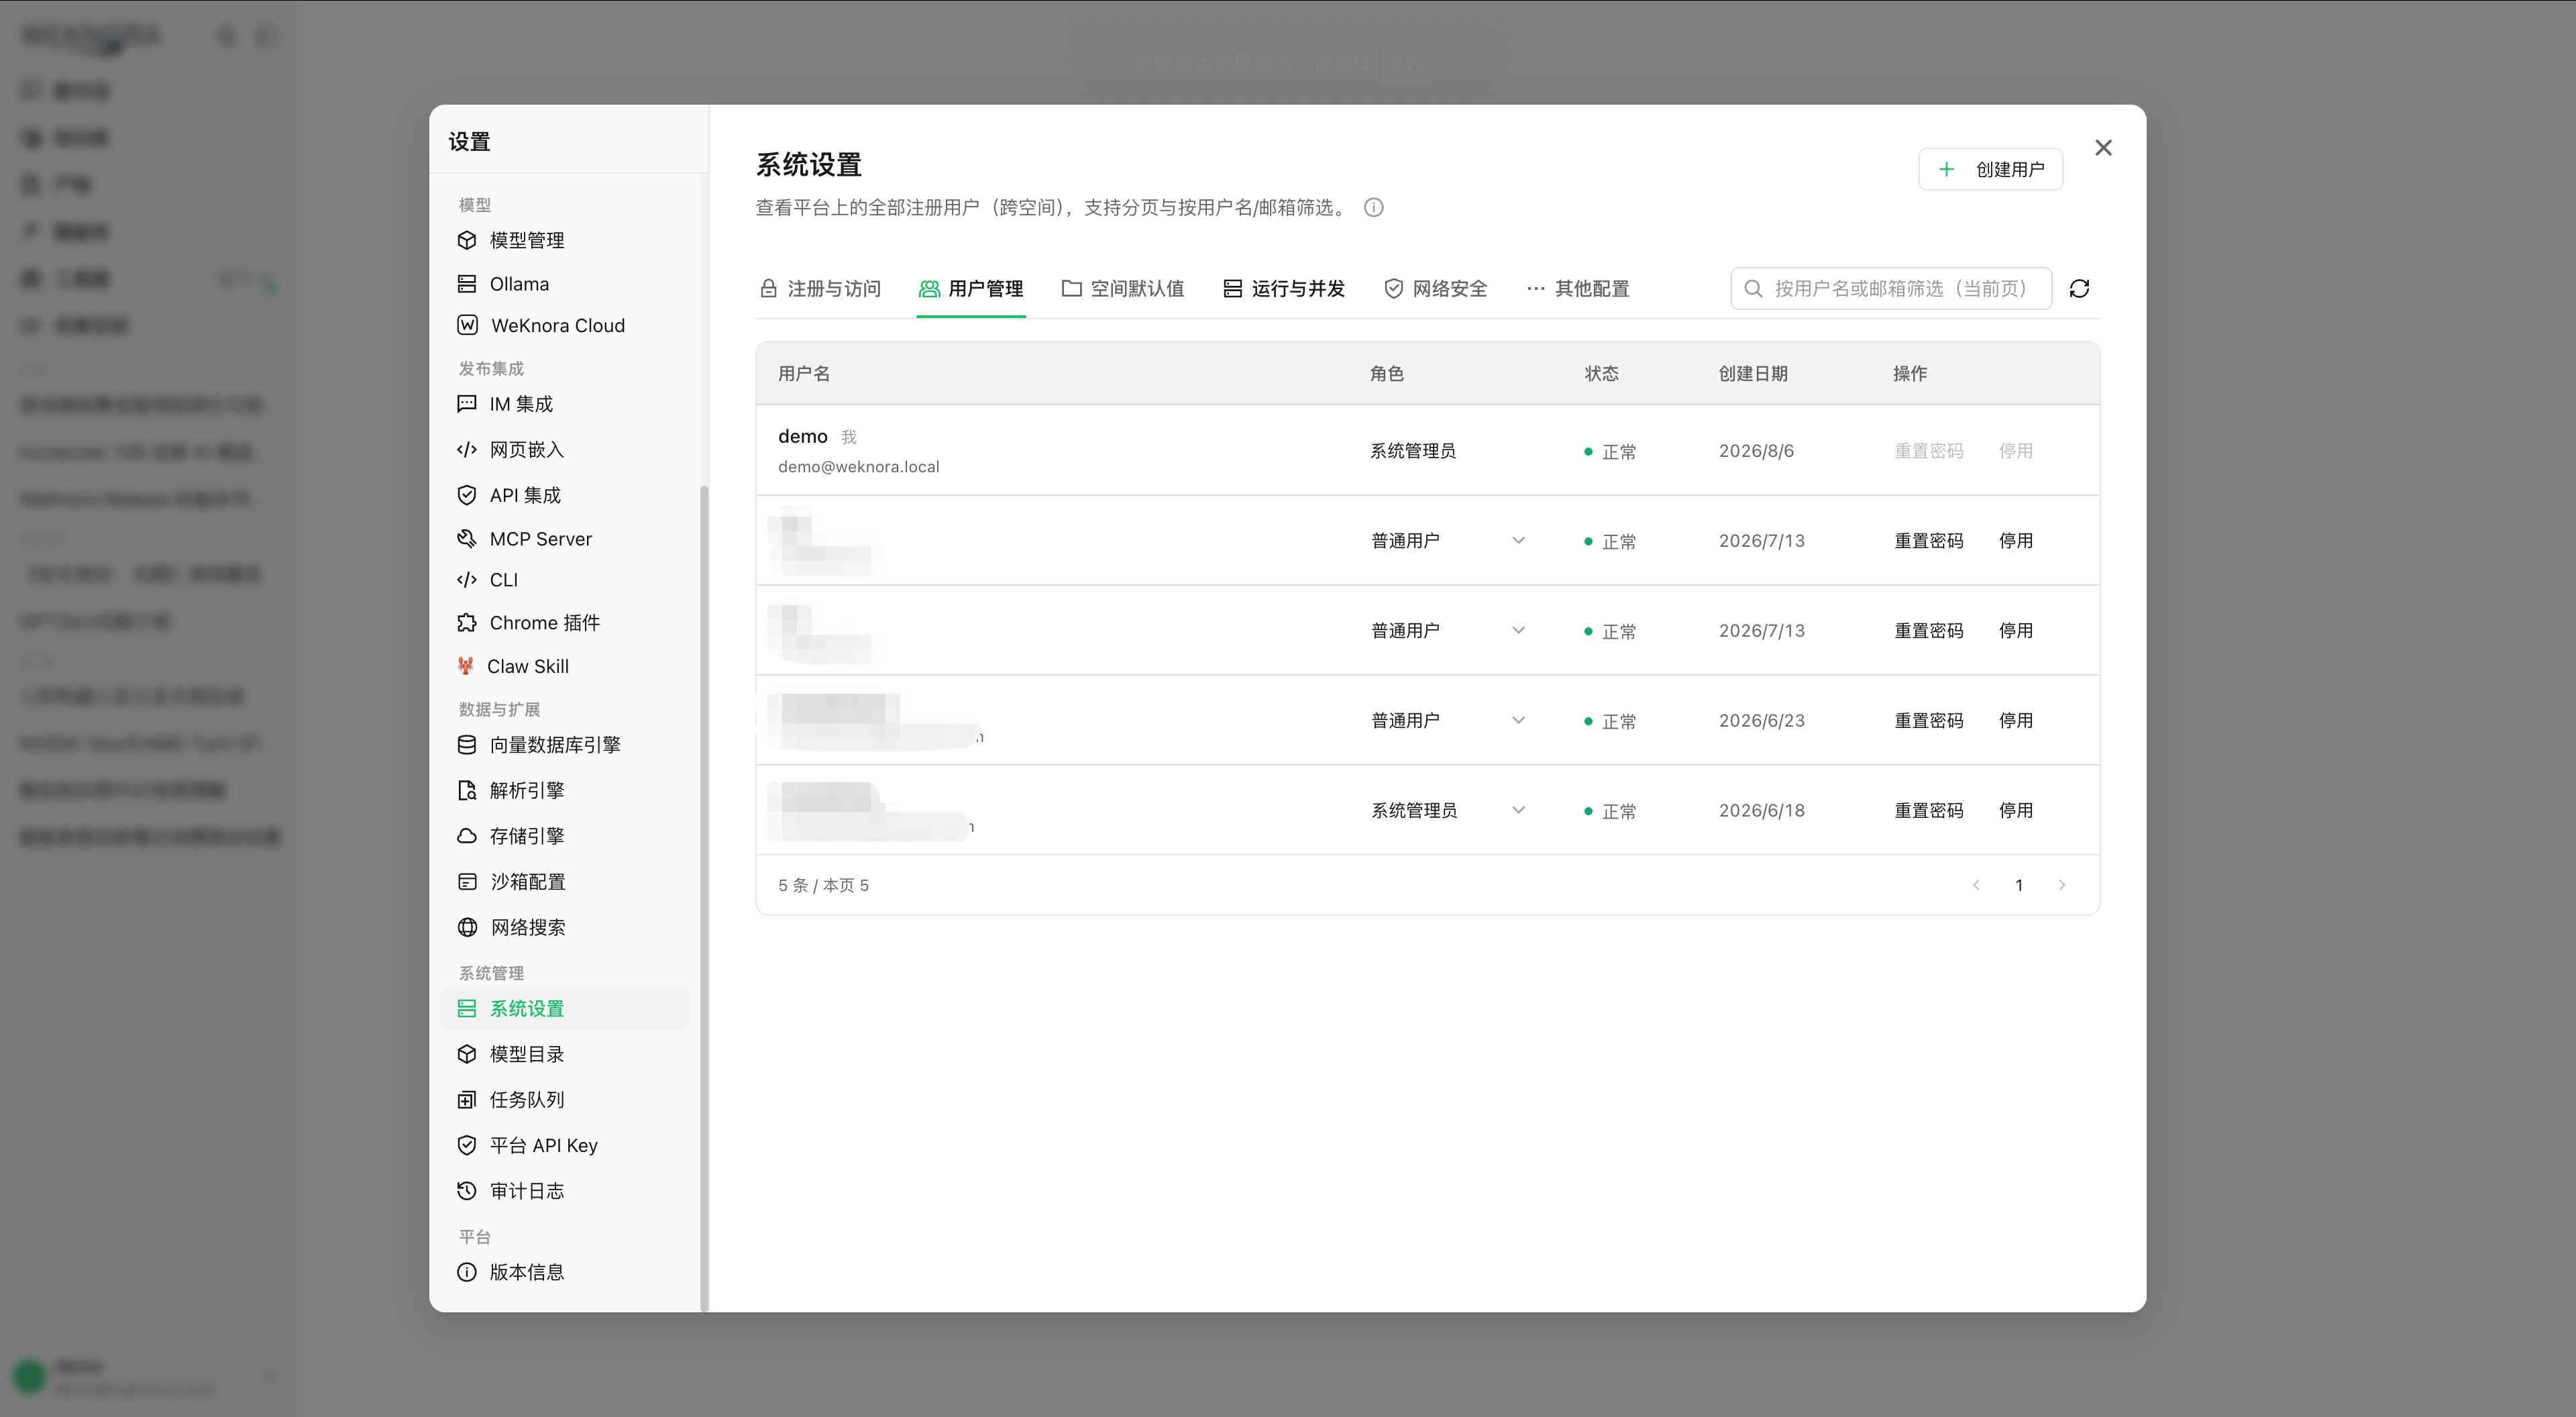
Task: Open the Ollama settings entry
Action: pyautogui.click(x=564, y=284)
